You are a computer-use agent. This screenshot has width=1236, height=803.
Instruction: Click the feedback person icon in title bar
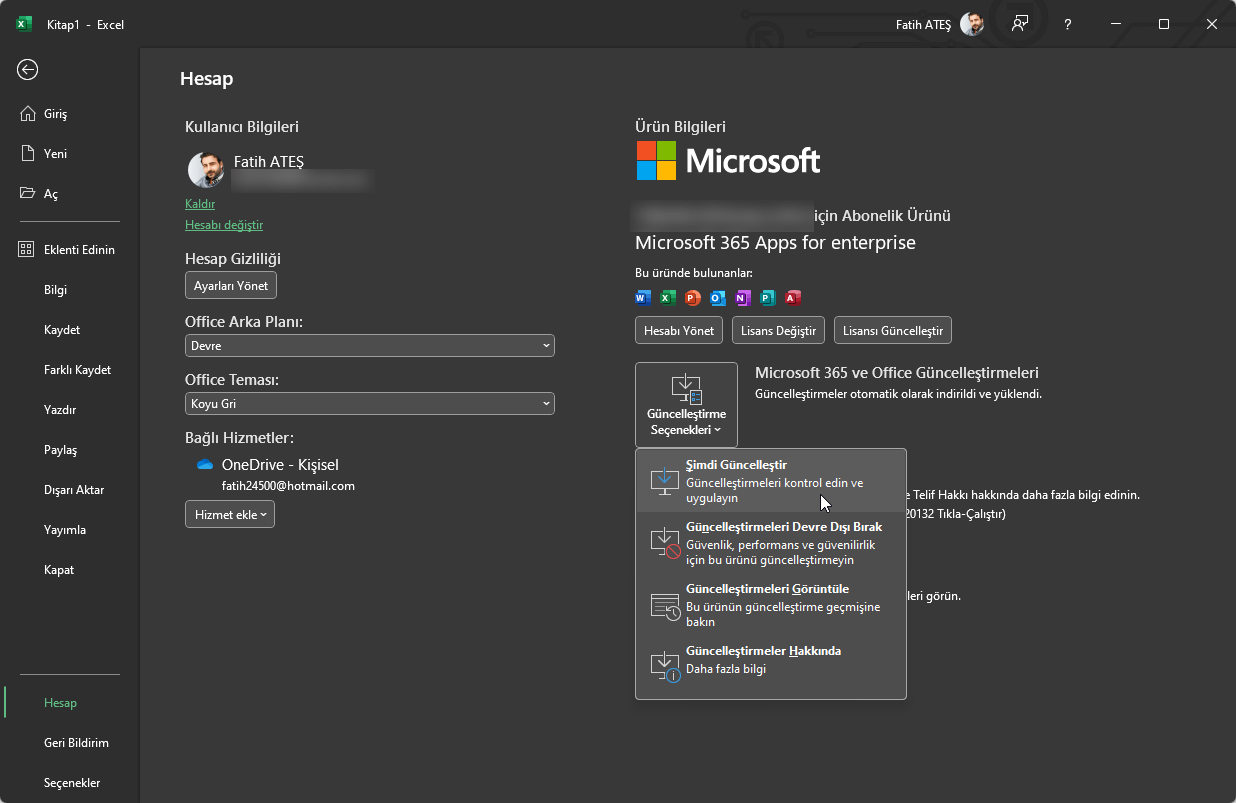(x=1019, y=24)
